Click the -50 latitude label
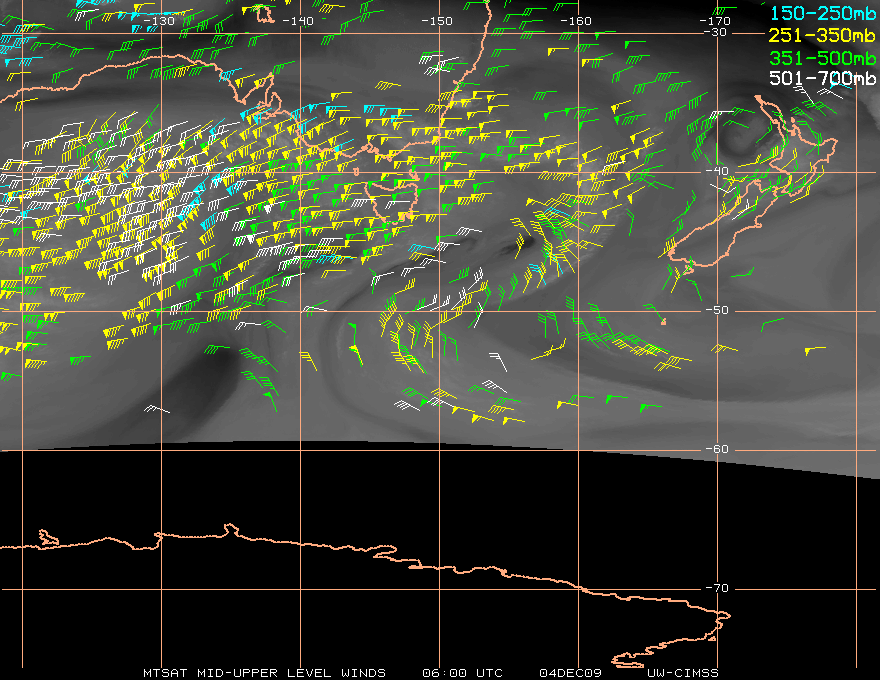 (717, 310)
